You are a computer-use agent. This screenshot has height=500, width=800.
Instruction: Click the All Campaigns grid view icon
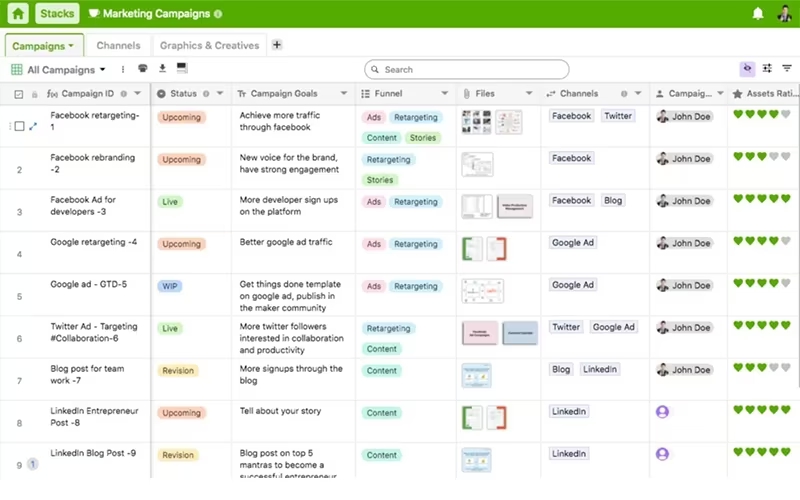tap(17, 69)
